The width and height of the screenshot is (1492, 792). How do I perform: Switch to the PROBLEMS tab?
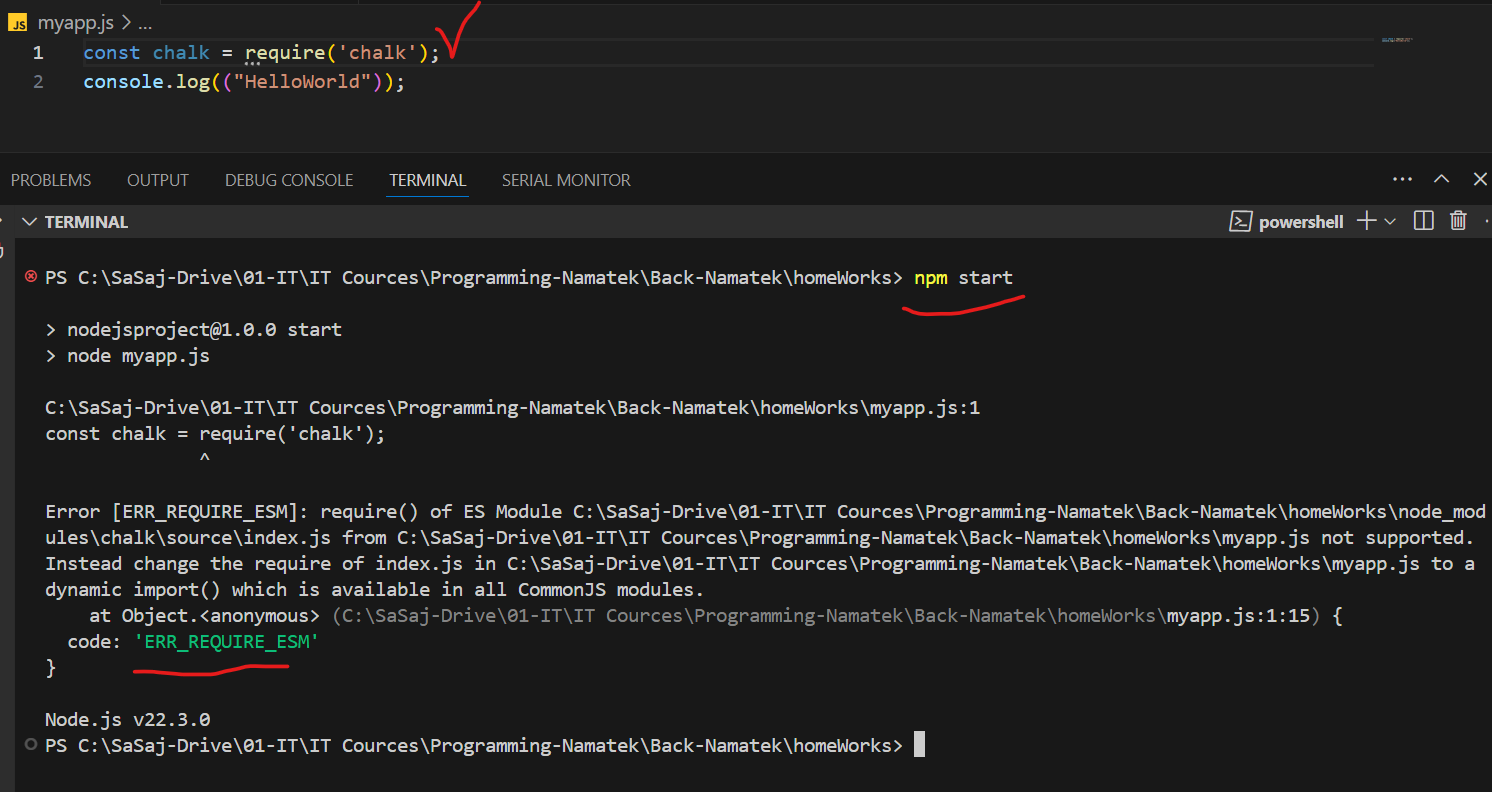(x=51, y=180)
